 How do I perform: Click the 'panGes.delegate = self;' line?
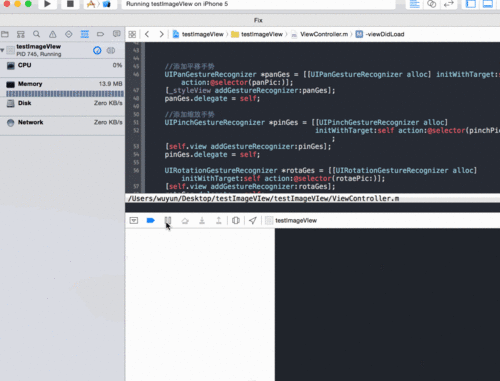pyautogui.click(x=212, y=99)
